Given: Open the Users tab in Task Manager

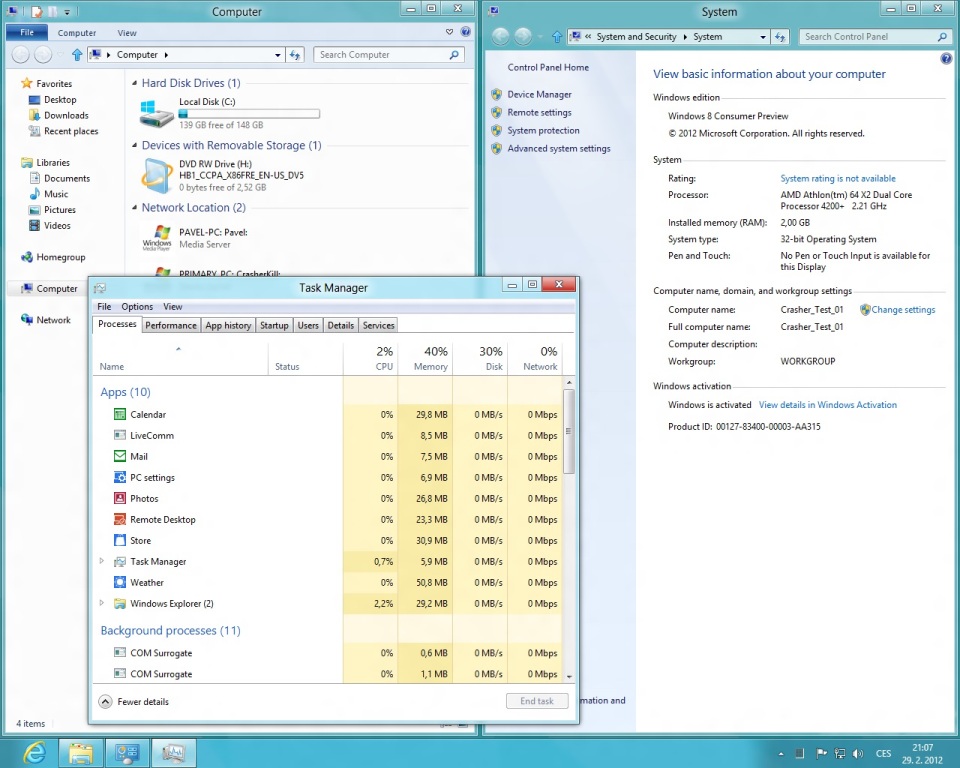Looking at the screenshot, I should tap(308, 325).
